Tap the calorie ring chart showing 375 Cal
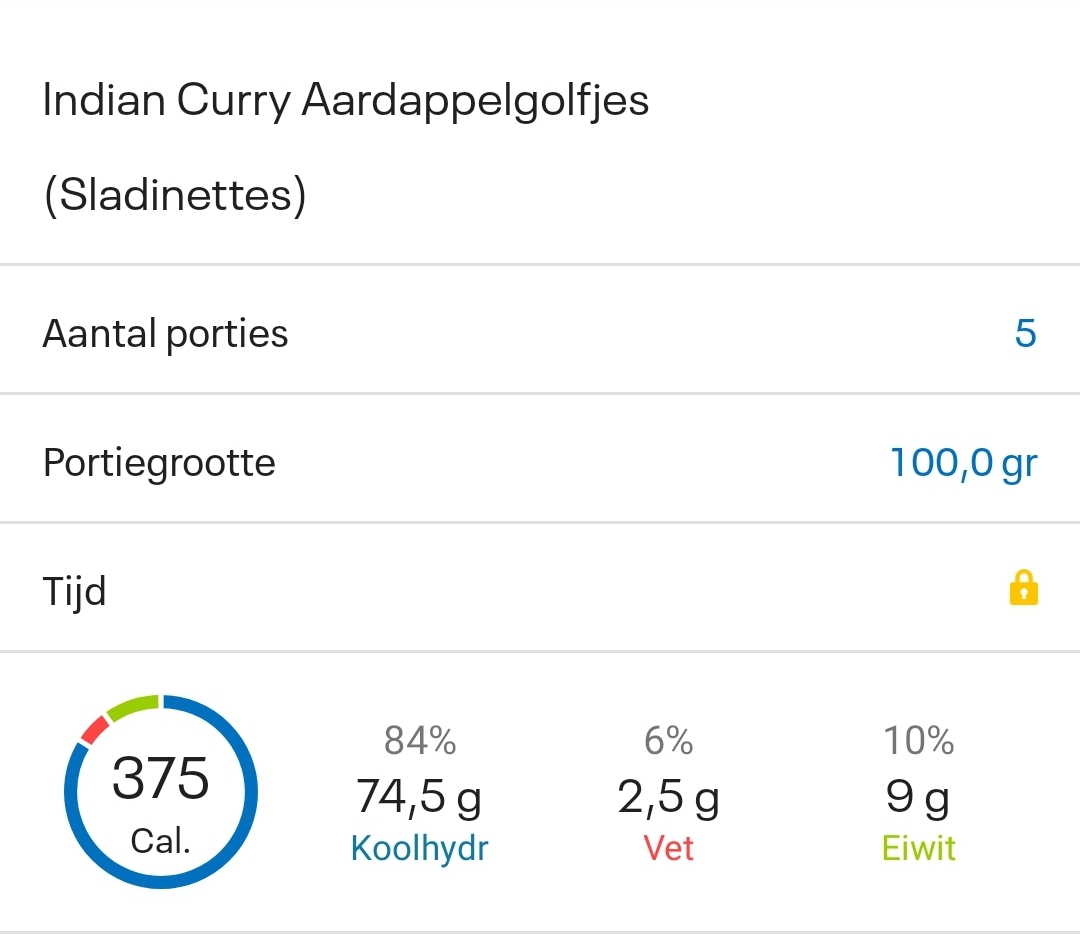This screenshot has width=1080, height=941. click(x=160, y=790)
